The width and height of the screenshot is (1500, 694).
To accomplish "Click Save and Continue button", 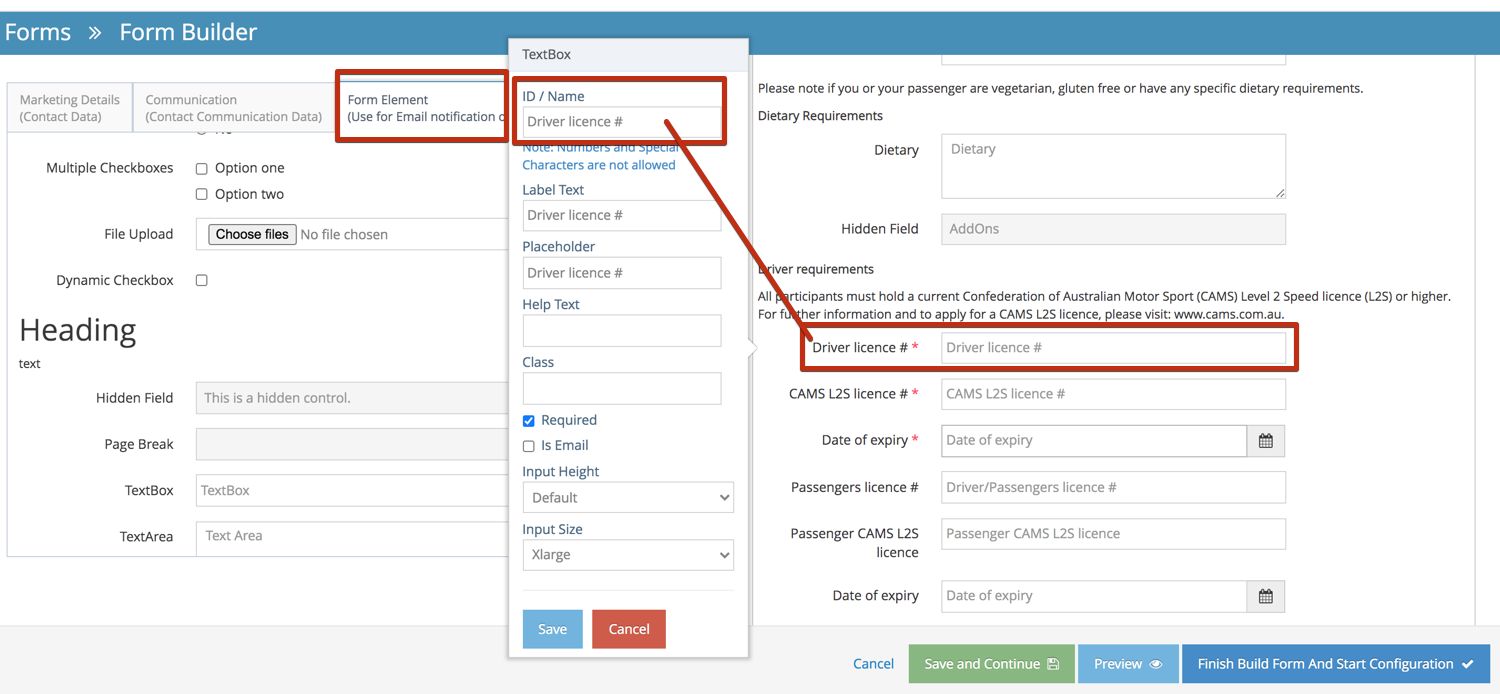I will 991,664.
